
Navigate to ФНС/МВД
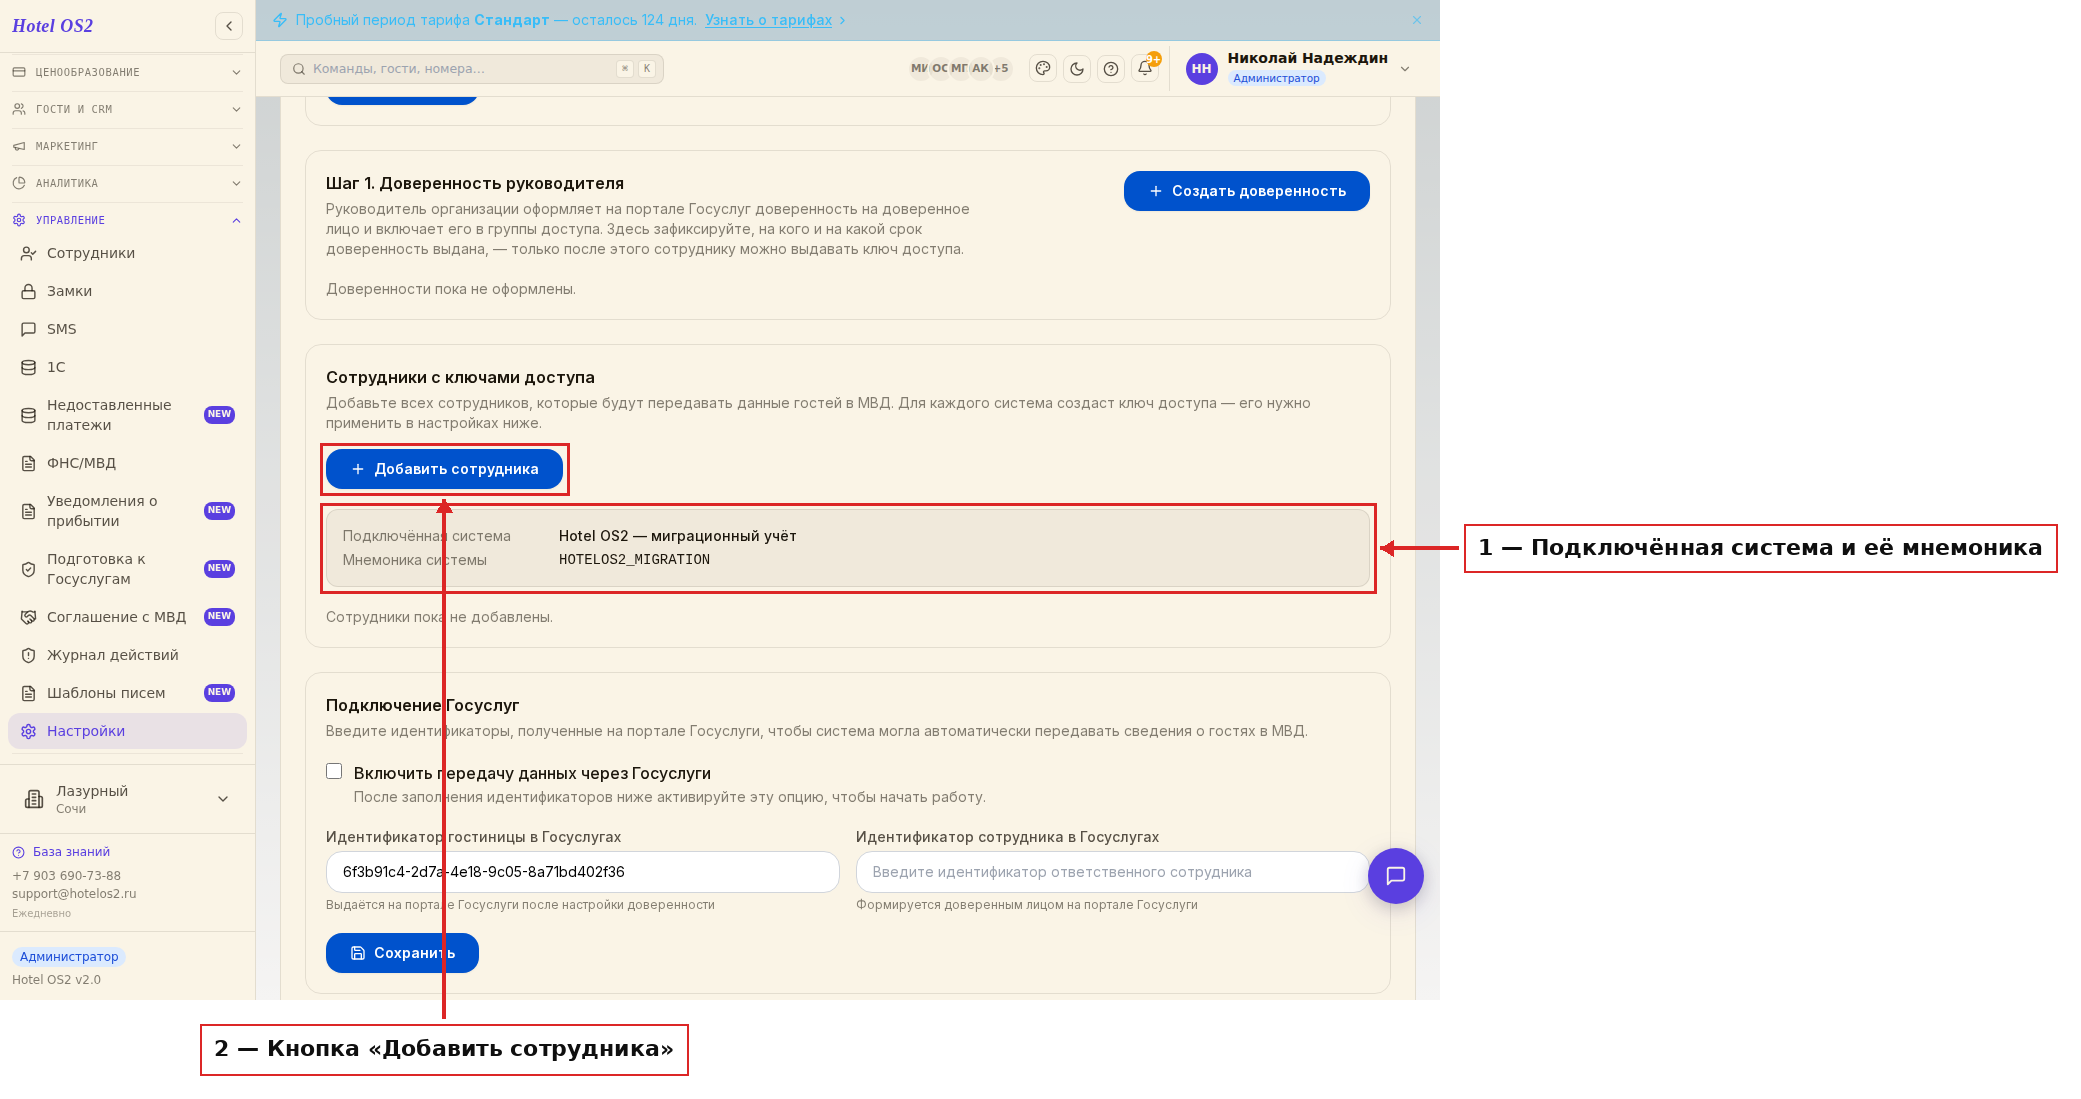coord(127,463)
